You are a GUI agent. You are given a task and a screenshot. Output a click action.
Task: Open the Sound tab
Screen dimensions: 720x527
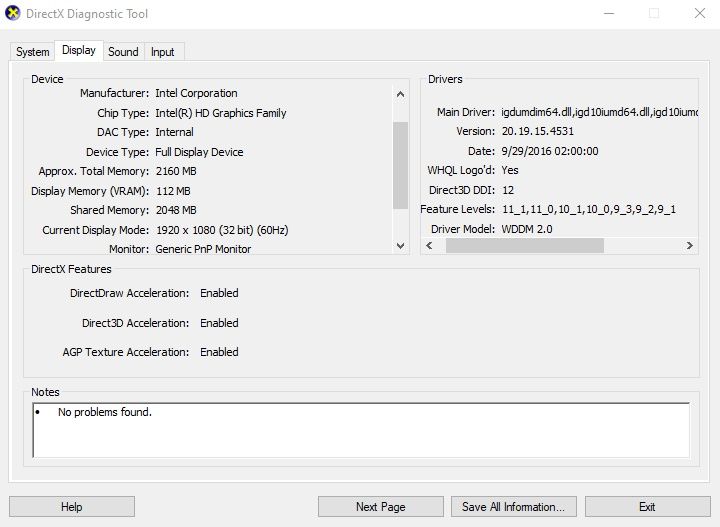124,52
